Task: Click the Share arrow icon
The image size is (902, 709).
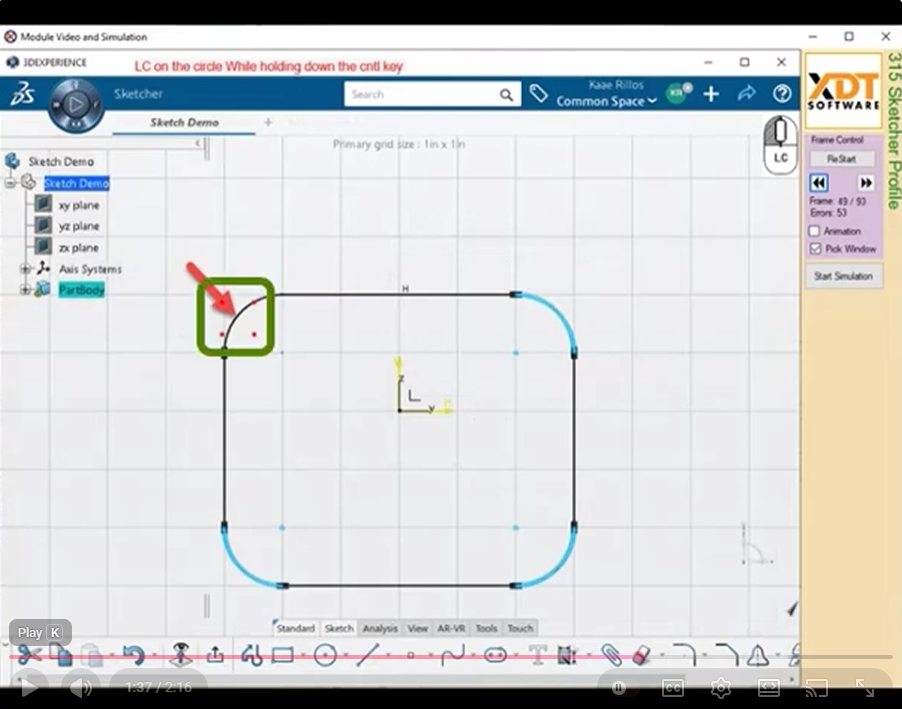Action: pyautogui.click(x=746, y=93)
